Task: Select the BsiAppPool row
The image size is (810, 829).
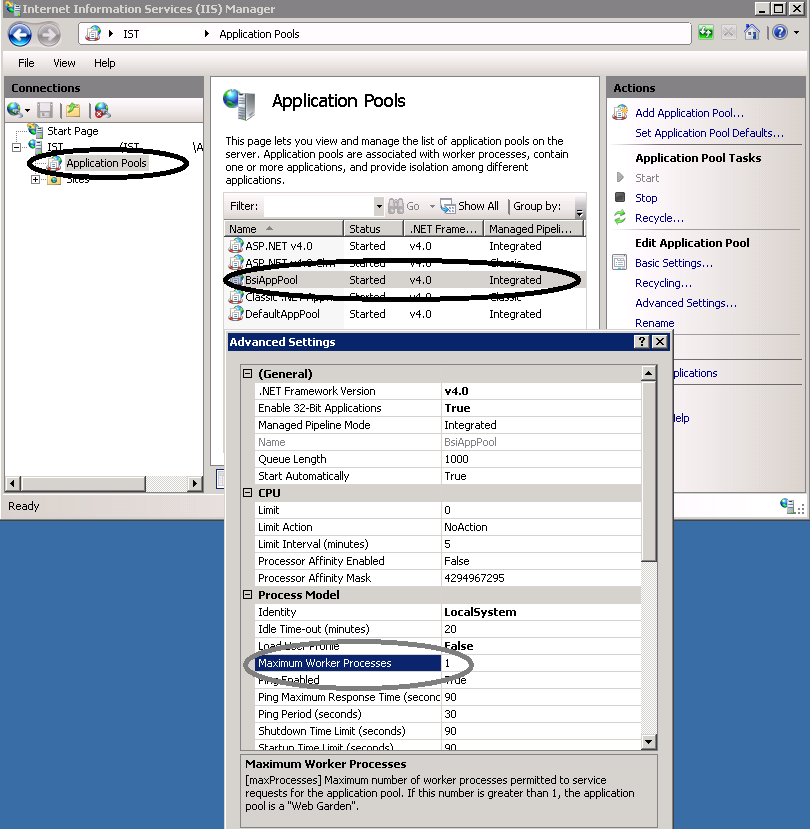Action: pyautogui.click(x=404, y=280)
